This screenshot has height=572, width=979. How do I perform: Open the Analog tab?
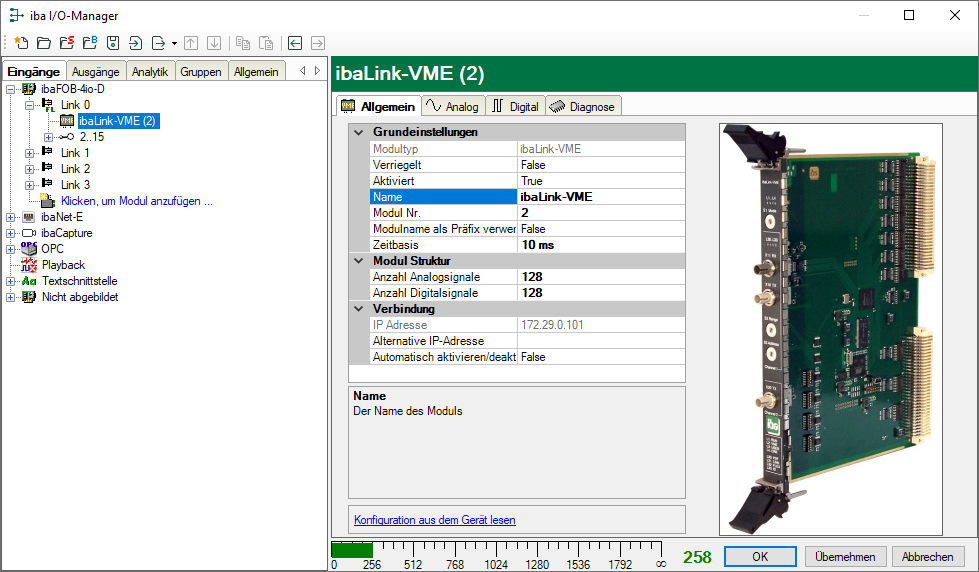click(x=453, y=106)
